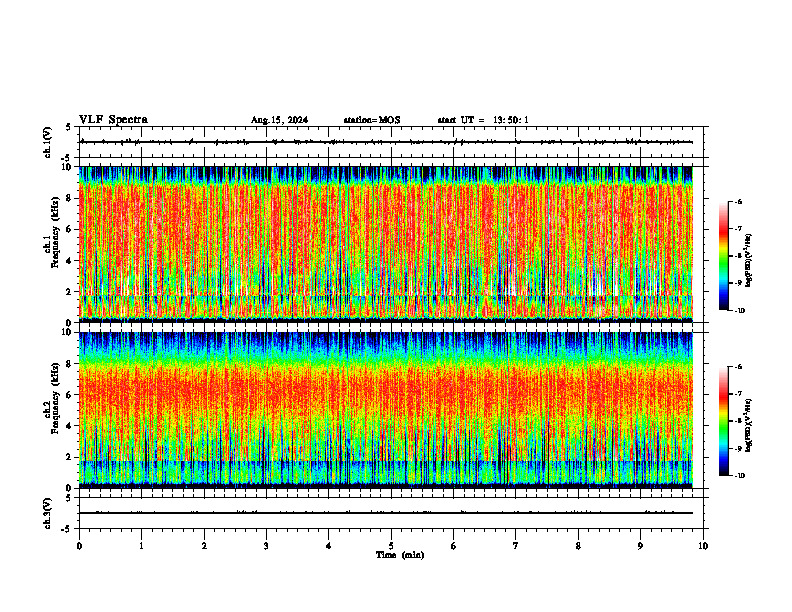Click the ch.1 spectrogram panel
The image size is (792, 612).
(x=386, y=244)
